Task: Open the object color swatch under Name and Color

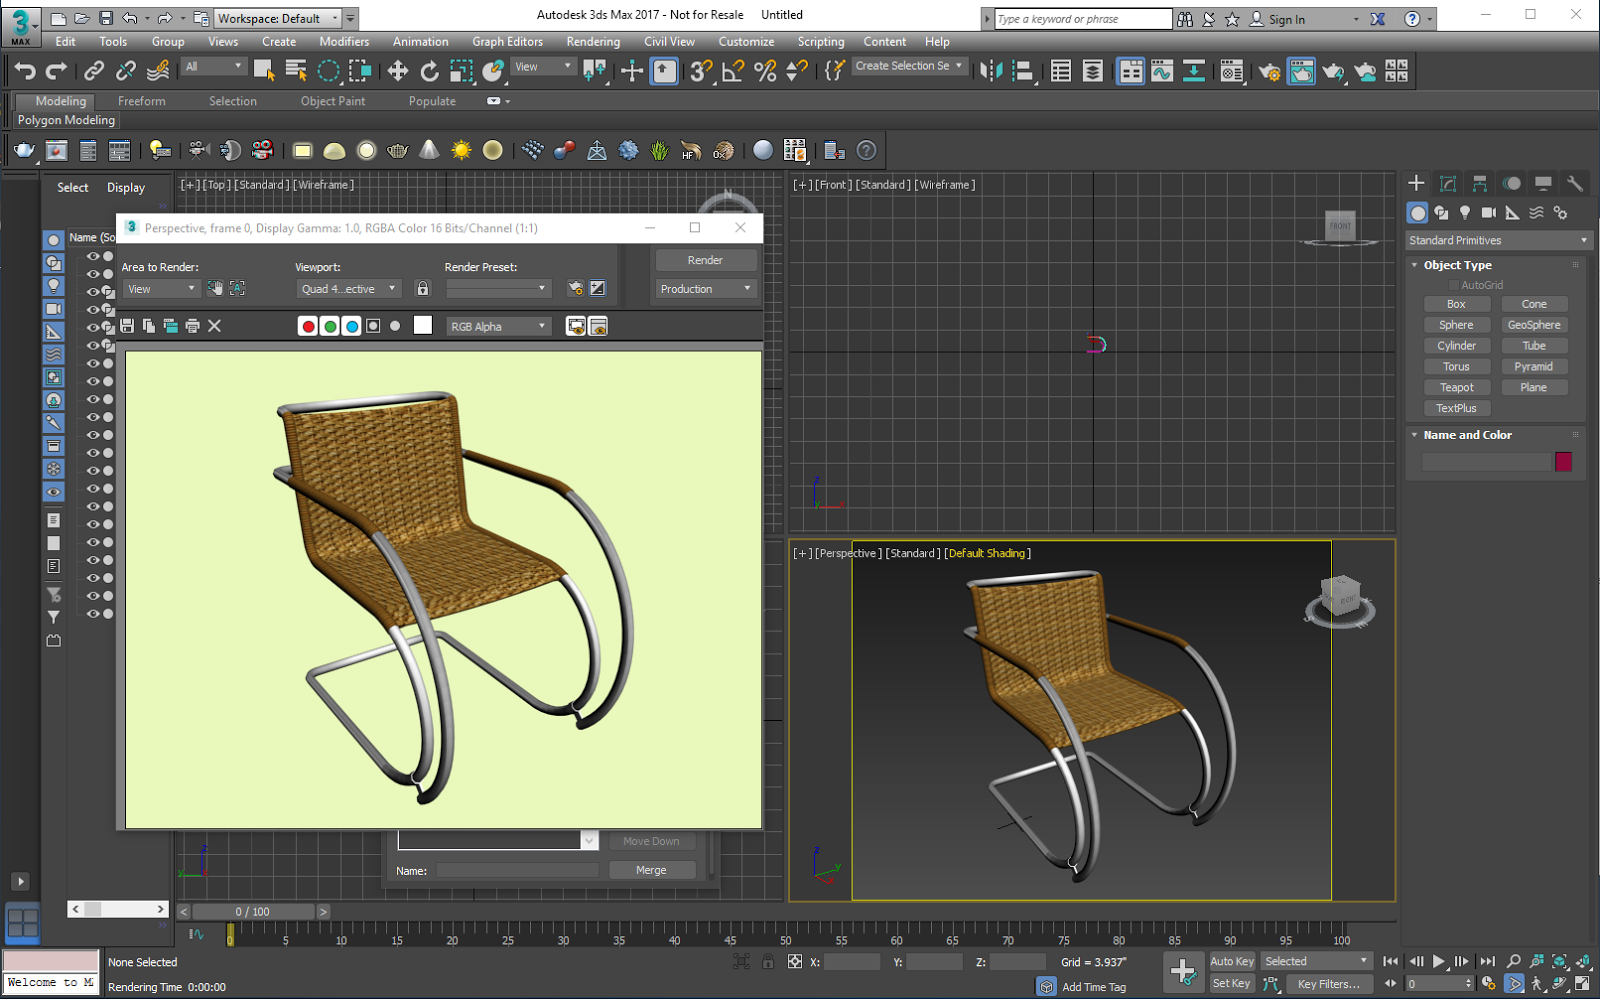Action: (1564, 461)
